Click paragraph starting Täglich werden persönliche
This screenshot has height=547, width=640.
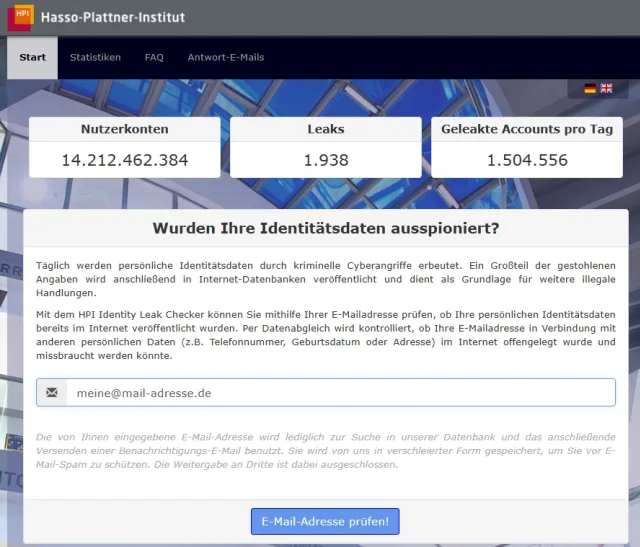click(326, 279)
